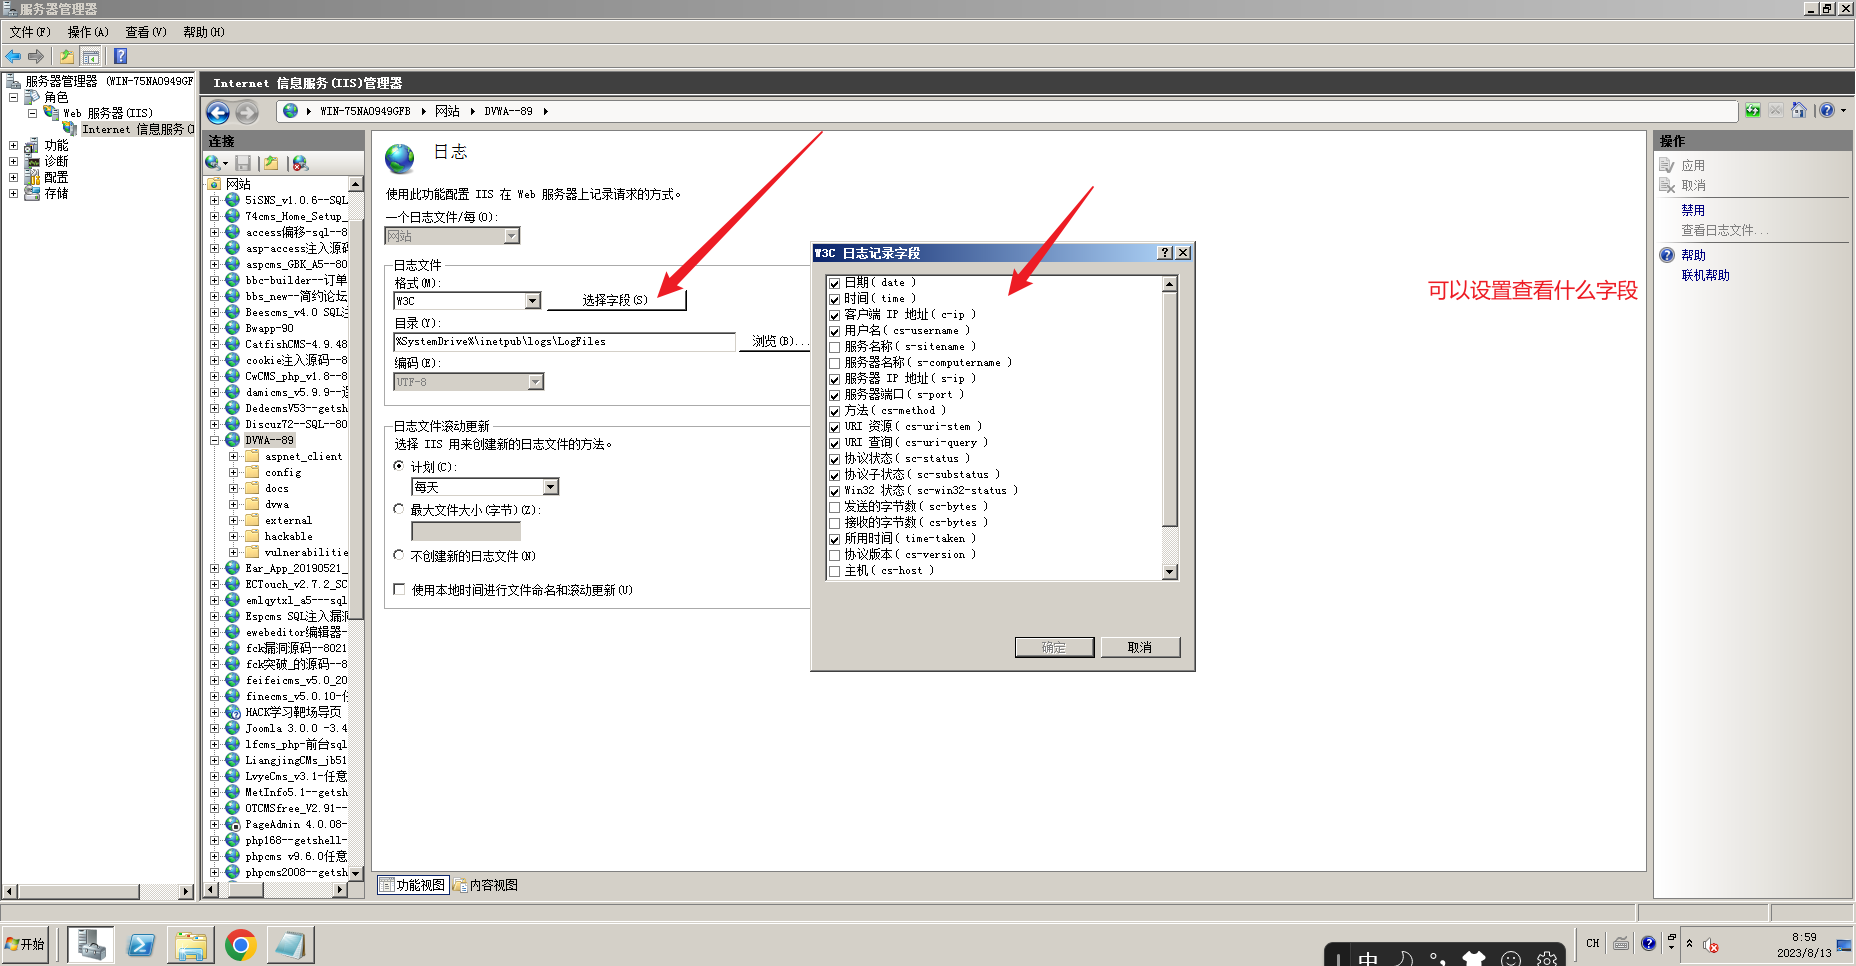Click the muted speaker icon in system tray
1856x966 pixels.
1710,944
